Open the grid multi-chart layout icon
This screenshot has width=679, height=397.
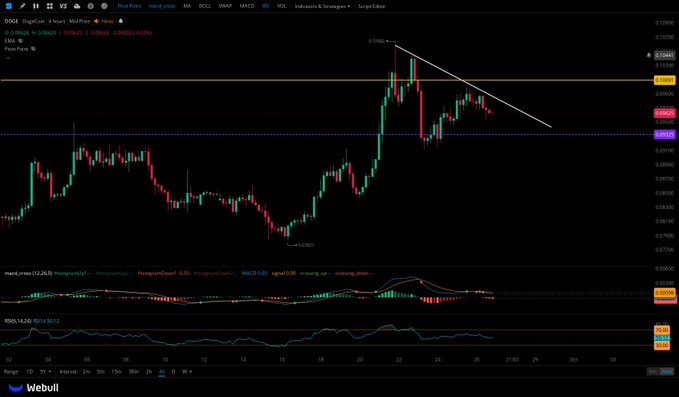click(x=50, y=6)
